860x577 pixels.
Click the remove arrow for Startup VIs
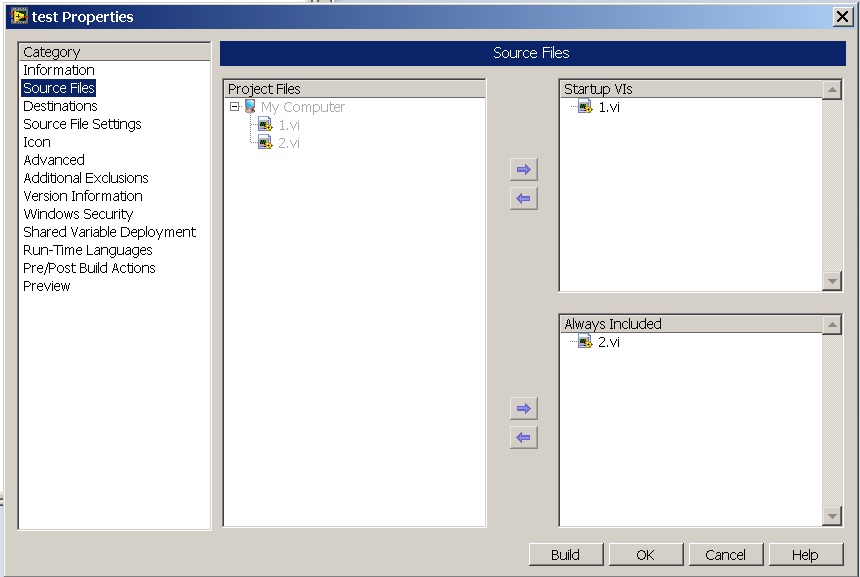pos(523,199)
